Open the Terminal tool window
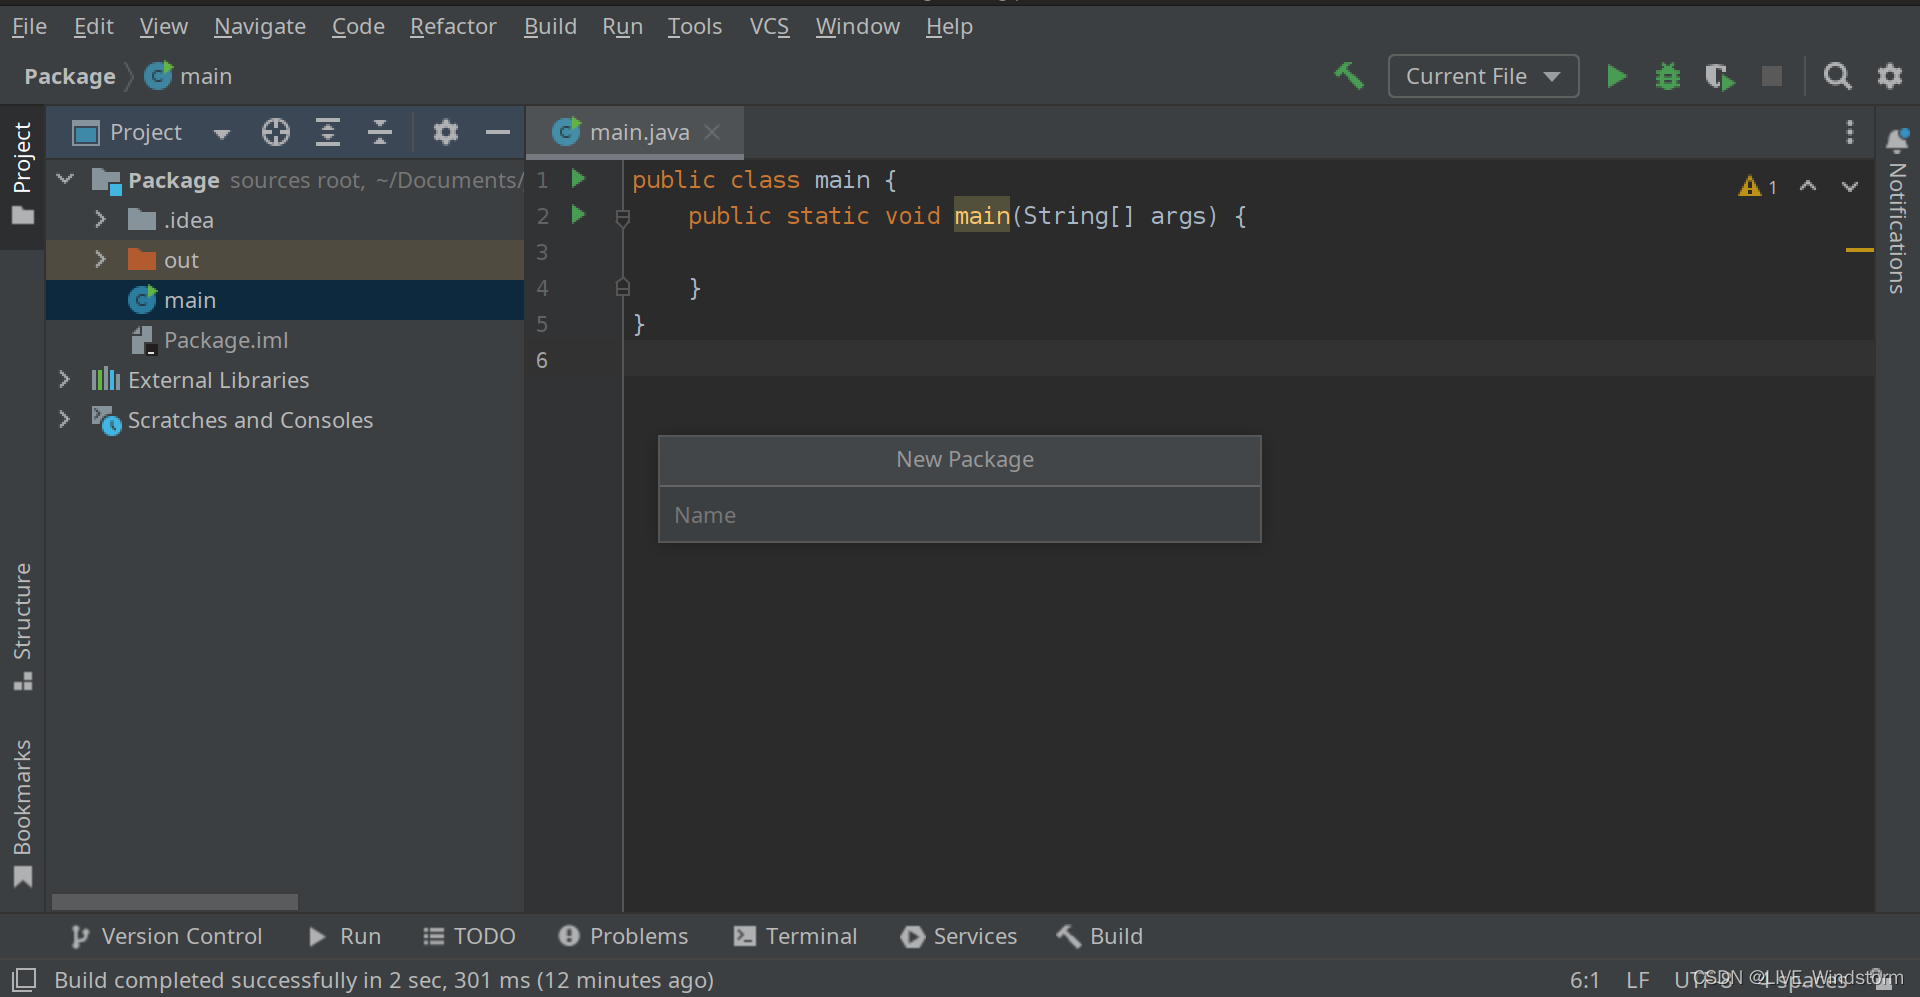The image size is (1920, 997). tap(796, 936)
